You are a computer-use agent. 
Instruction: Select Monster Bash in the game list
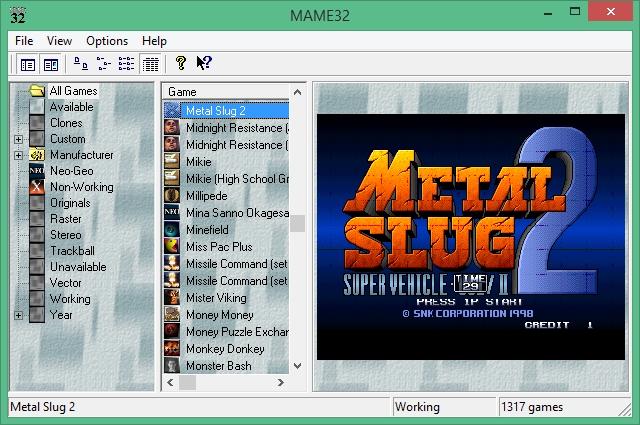pyautogui.click(x=219, y=366)
